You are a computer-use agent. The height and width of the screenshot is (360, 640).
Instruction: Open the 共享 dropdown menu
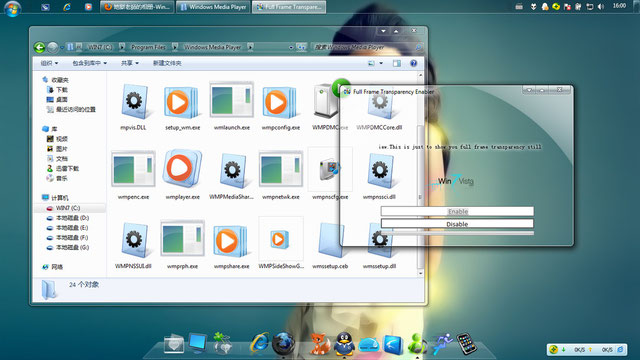coord(130,63)
